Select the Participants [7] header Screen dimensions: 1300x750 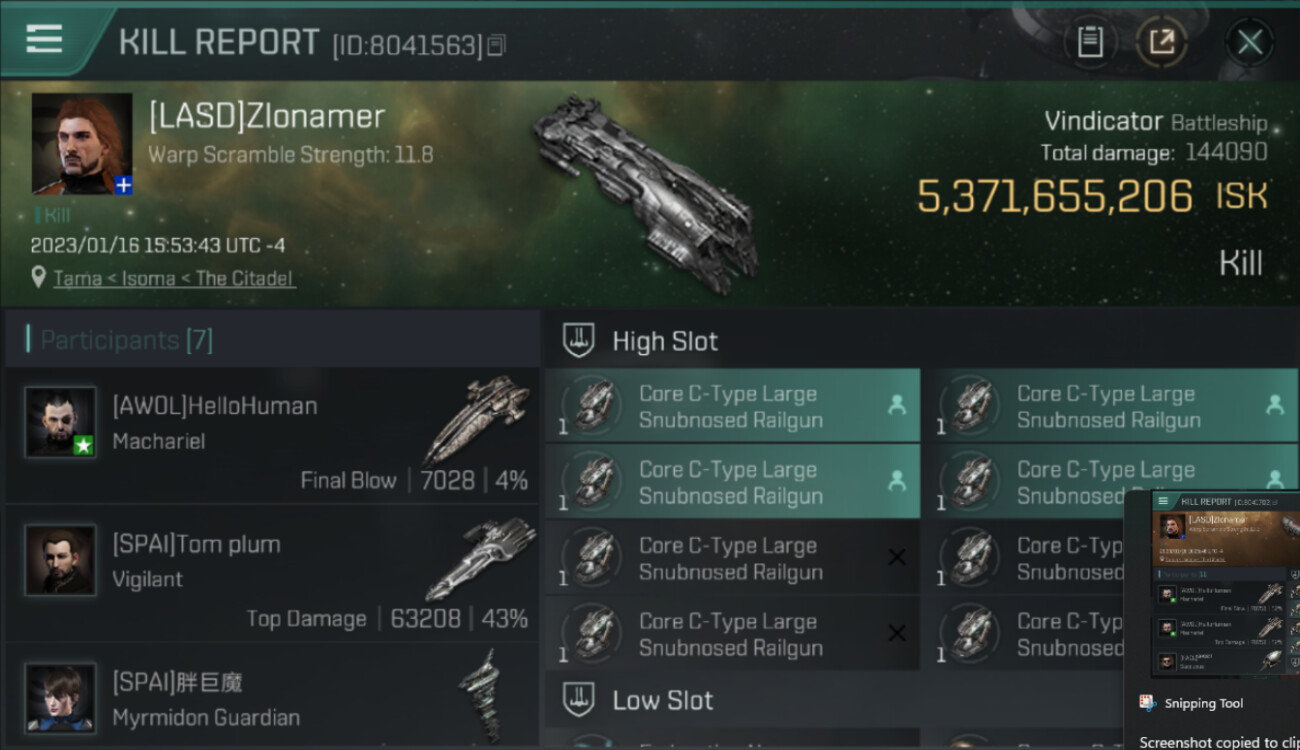(126, 340)
